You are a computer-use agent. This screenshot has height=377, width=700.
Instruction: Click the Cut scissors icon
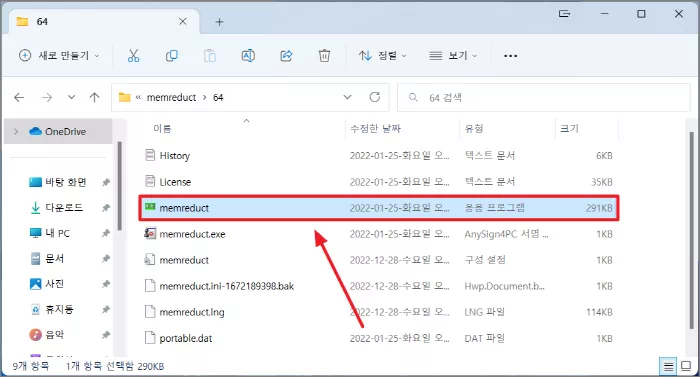[x=133, y=56]
